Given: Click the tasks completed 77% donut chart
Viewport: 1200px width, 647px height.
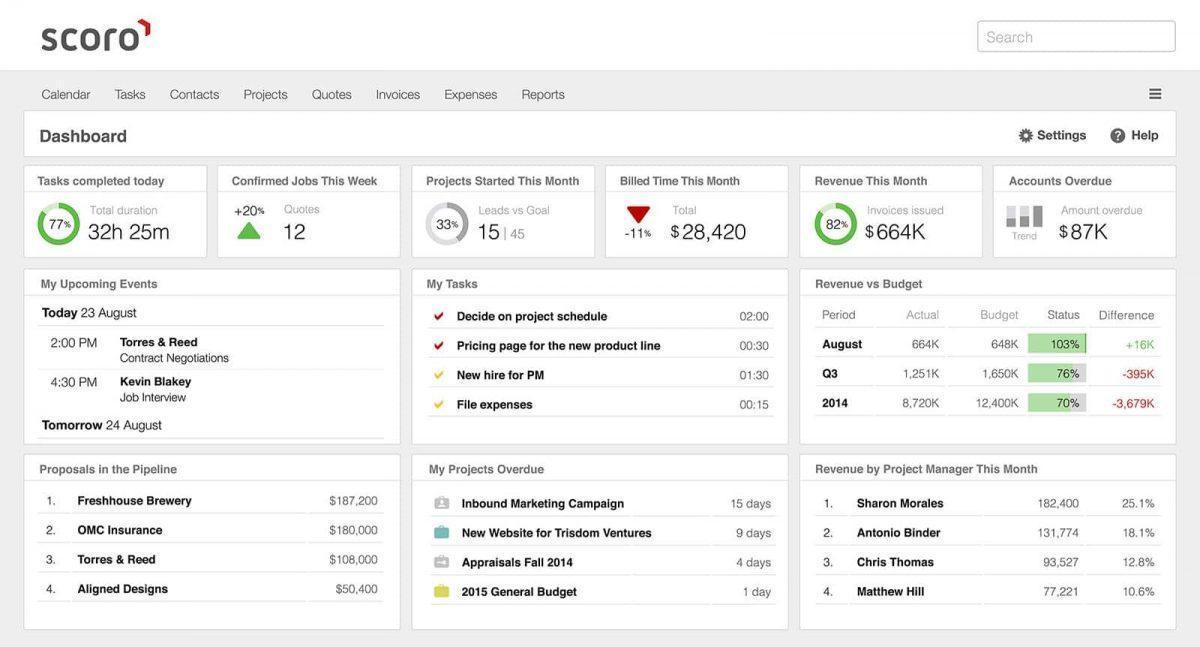Looking at the screenshot, I should (x=58, y=224).
